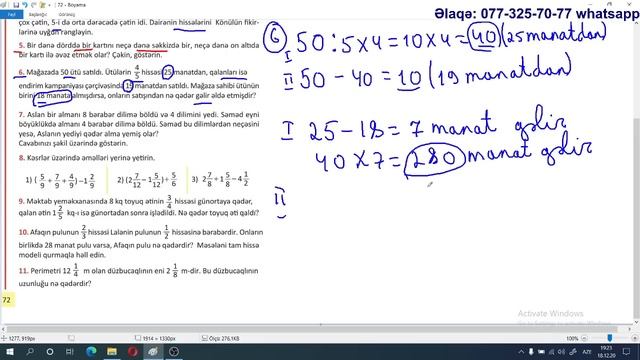The width and height of the screenshot is (640, 360).
Task: Click the taskbar clock and date
Action: pyautogui.click(x=607, y=351)
